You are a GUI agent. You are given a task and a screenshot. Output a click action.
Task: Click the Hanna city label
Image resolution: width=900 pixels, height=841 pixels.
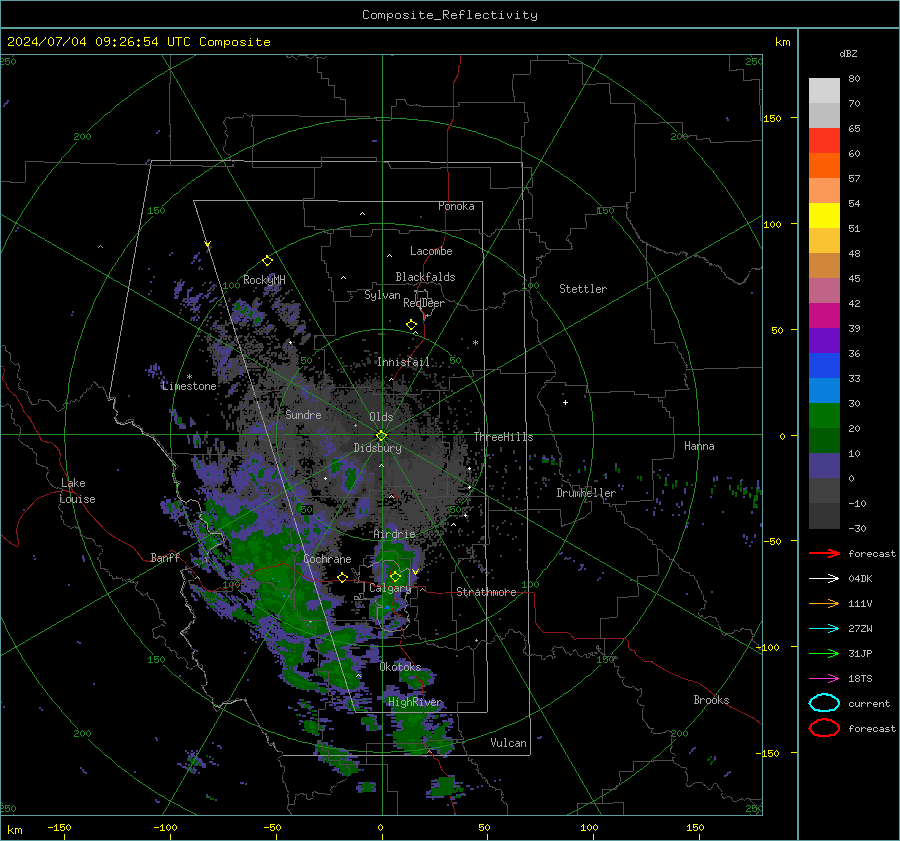pyautogui.click(x=699, y=446)
